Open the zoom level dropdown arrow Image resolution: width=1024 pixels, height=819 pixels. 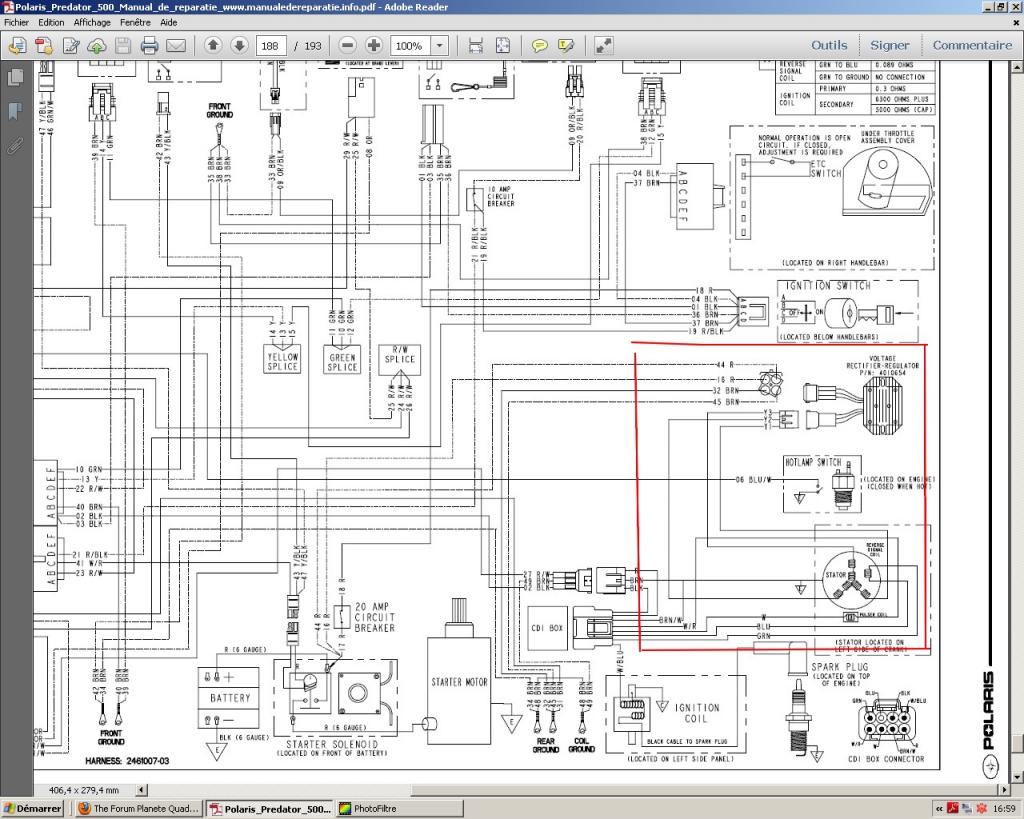[440, 46]
